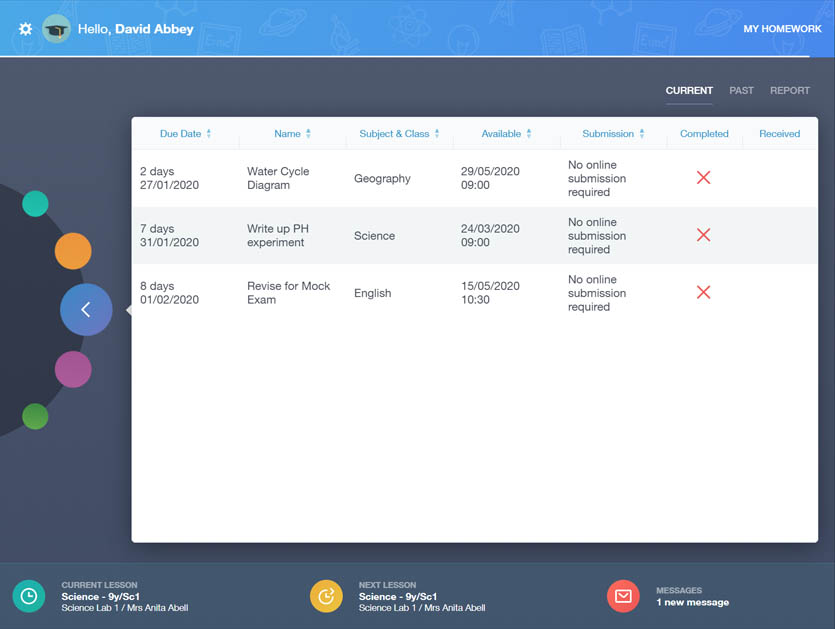835x629 pixels.
Task: Click available date '29/05/2020 09:00'
Action: 490,178
